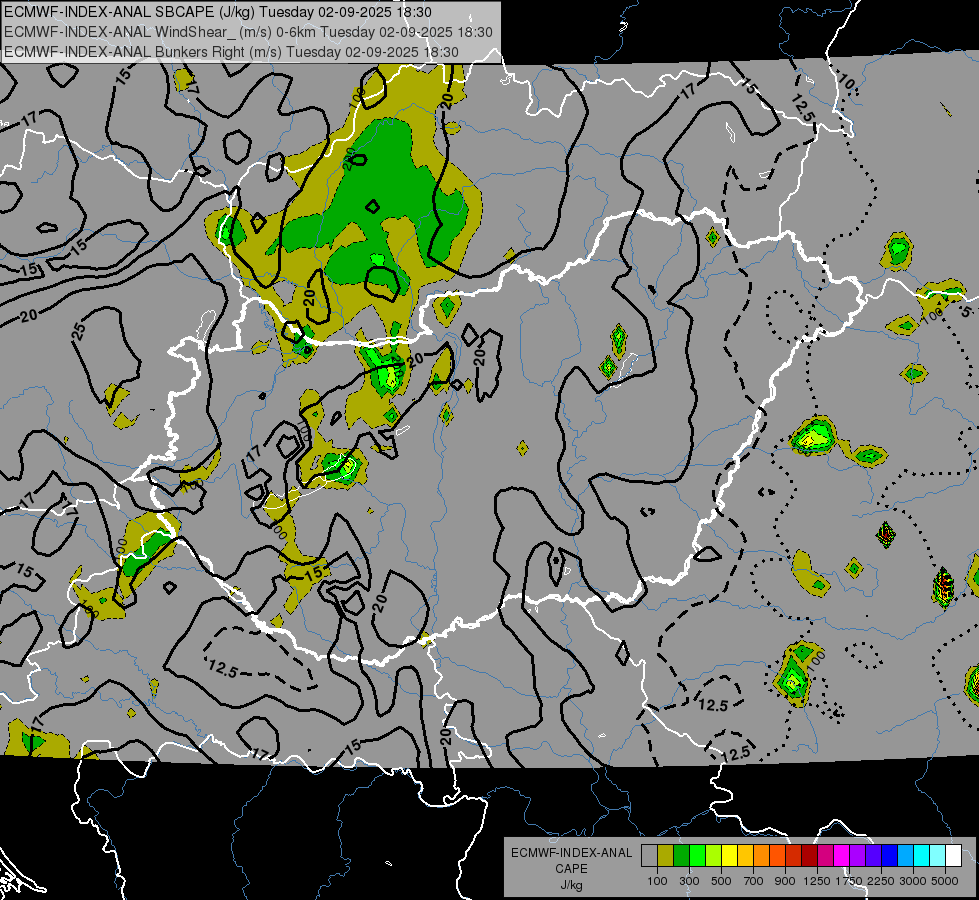Screen dimensions: 979x900
Task: Click the deep pink legend swatch
Action: [x=825, y=855]
